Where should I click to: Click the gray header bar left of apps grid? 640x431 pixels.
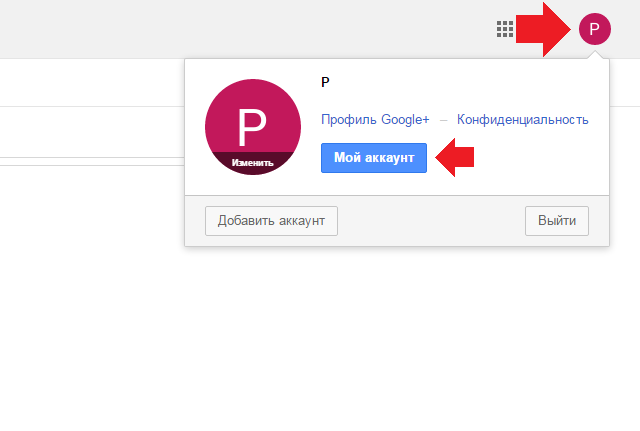[245, 29]
